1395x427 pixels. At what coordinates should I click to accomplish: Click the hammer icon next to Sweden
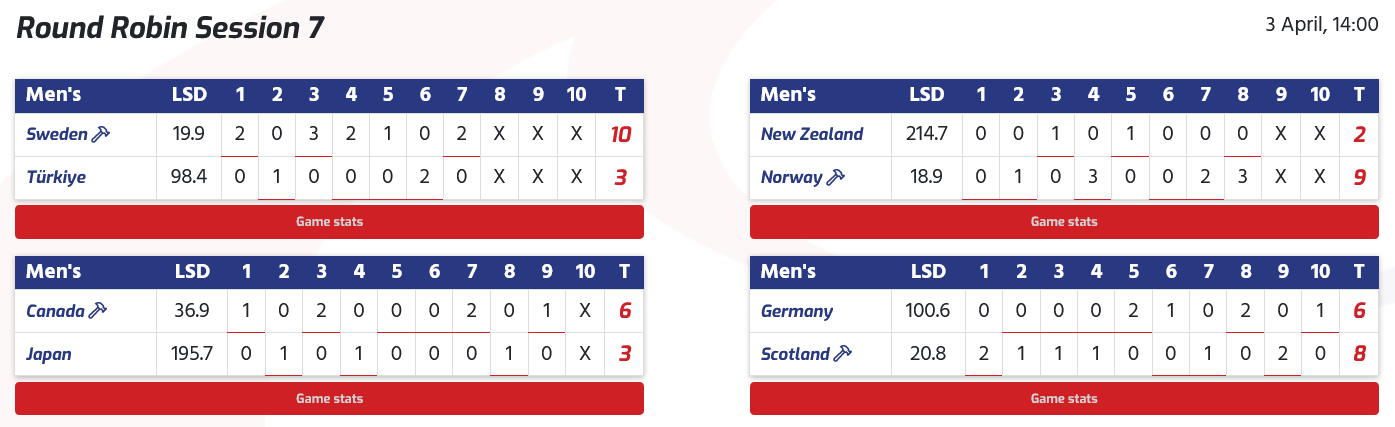(x=101, y=134)
